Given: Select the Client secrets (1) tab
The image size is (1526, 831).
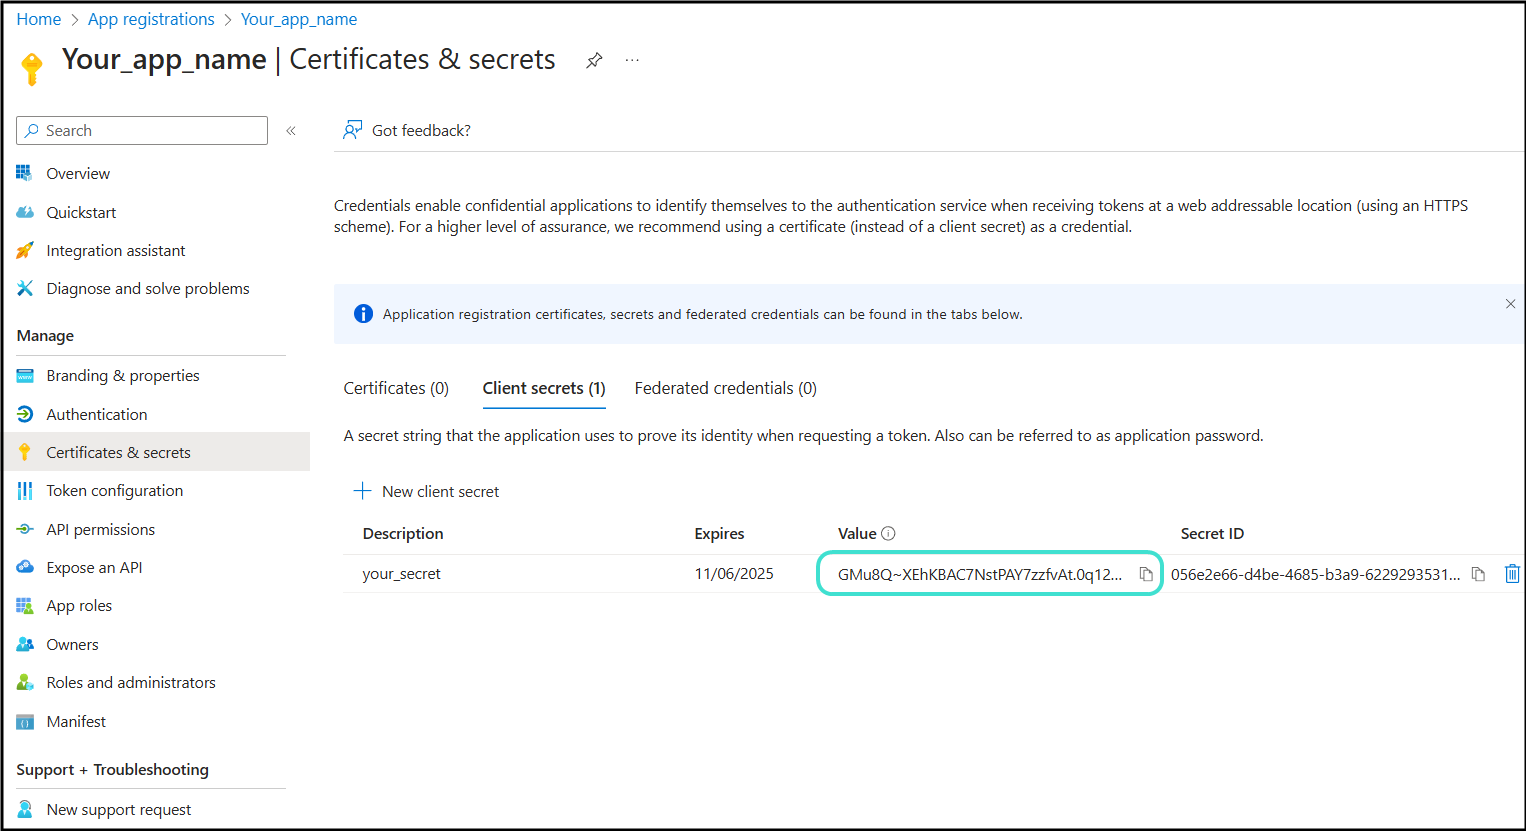Looking at the screenshot, I should [x=544, y=388].
